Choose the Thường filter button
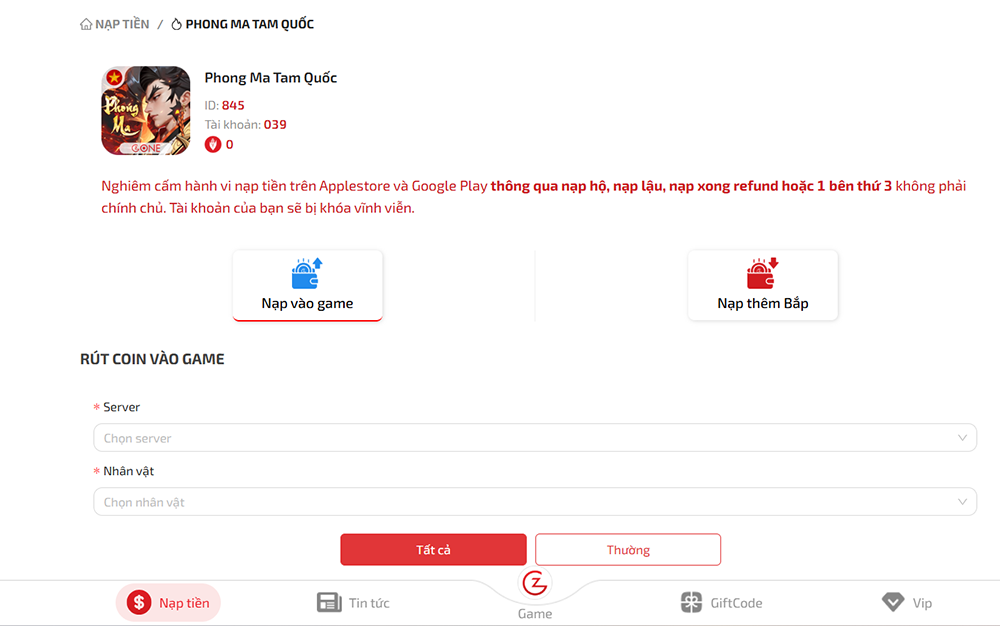This screenshot has height=626, width=1000. [627, 550]
